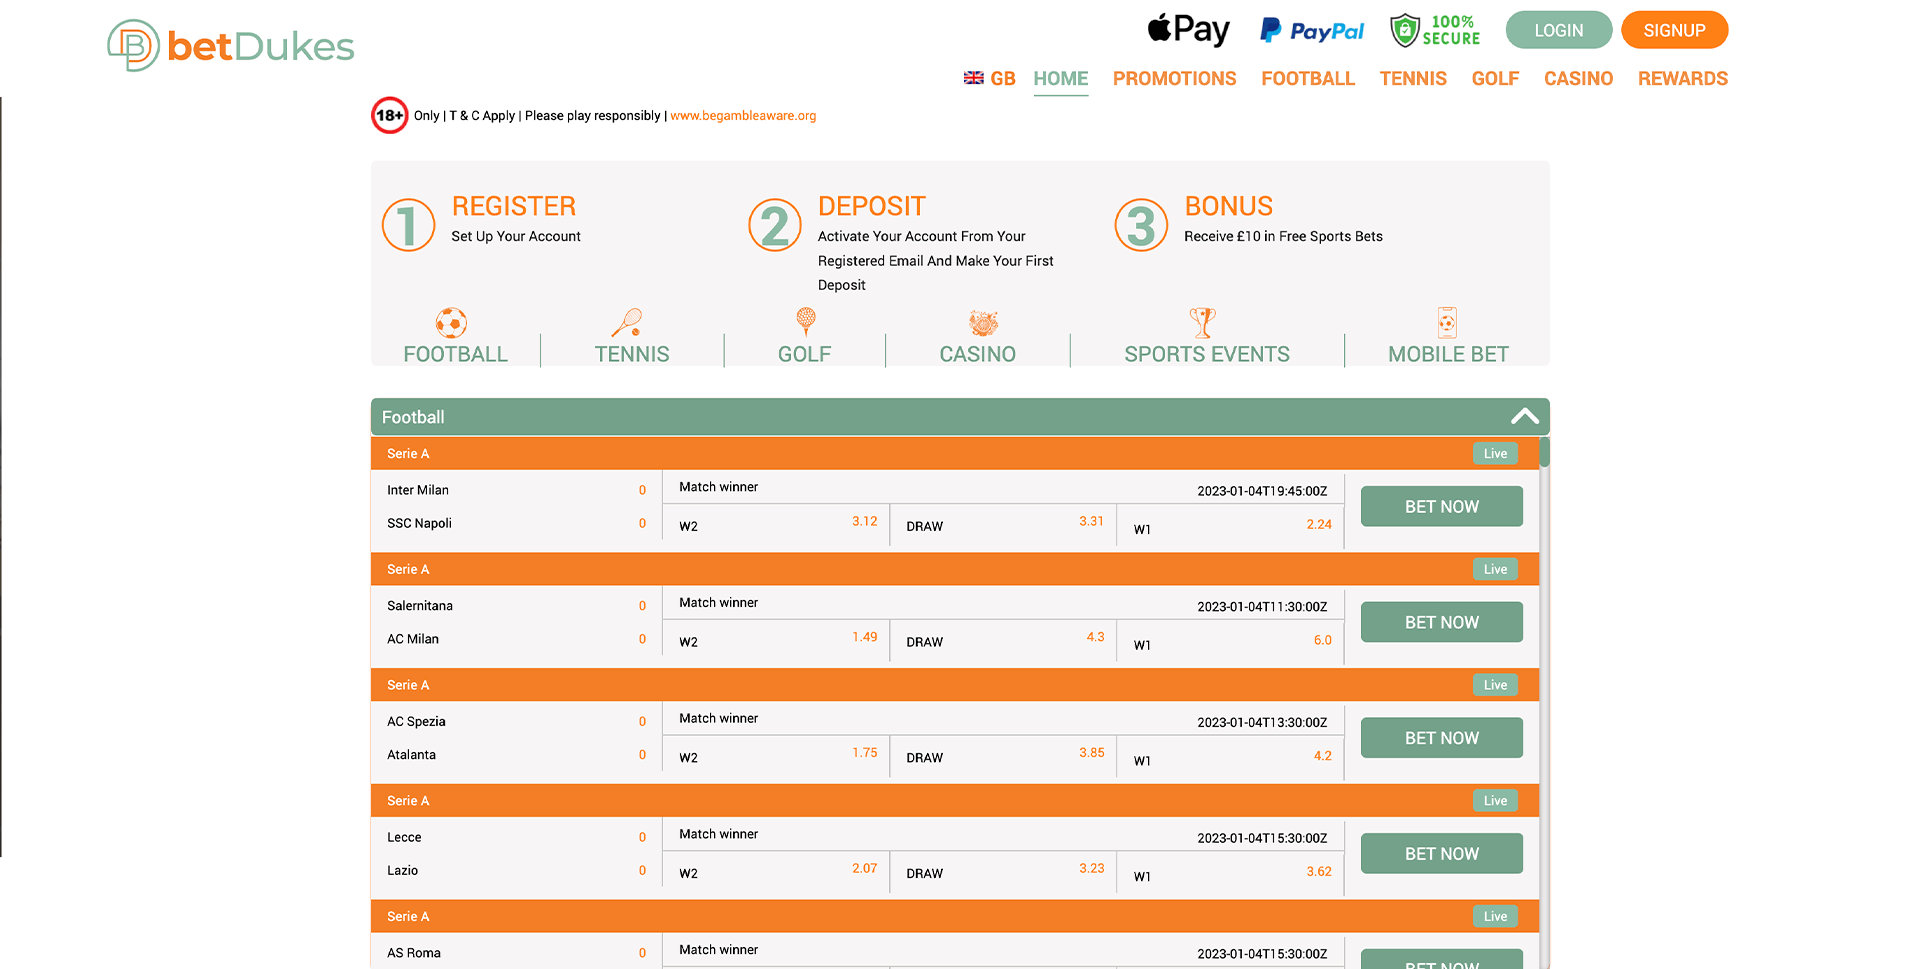This screenshot has width=1920, height=969.
Task: Click the Apple Pay icon
Action: click(x=1188, y=30)
